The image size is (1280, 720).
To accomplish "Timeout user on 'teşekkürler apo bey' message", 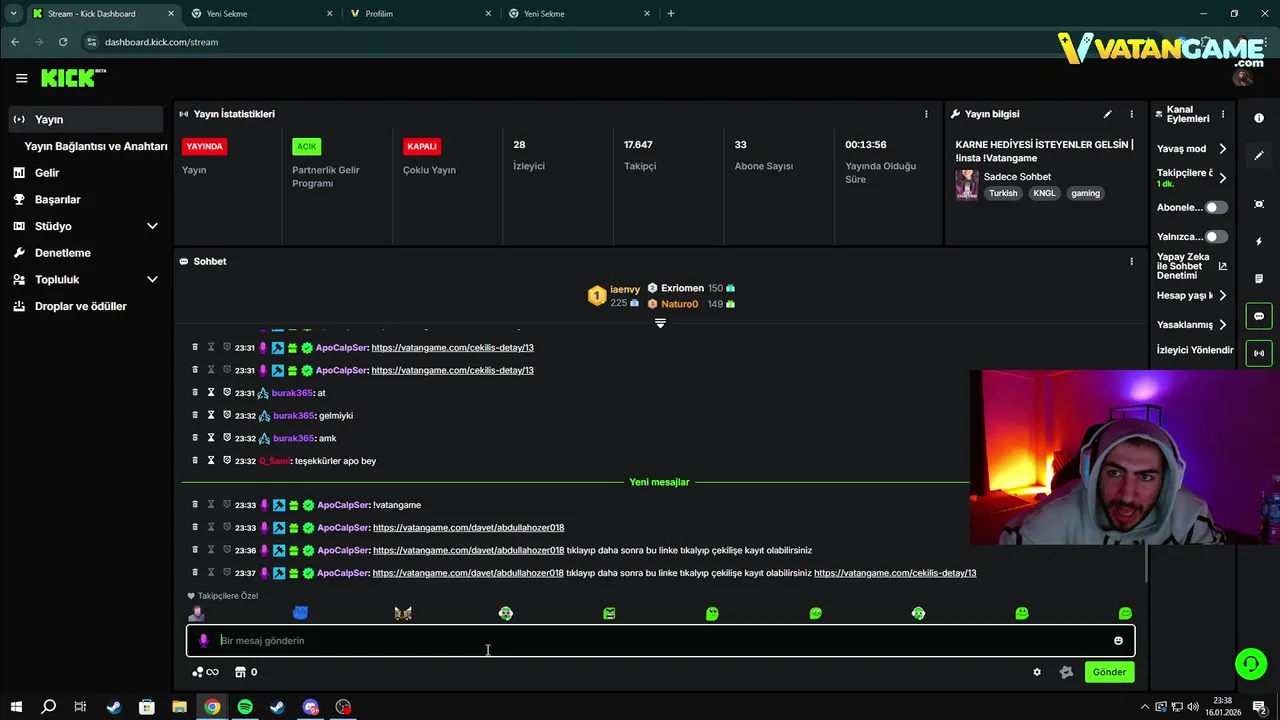I will [211, 461].
